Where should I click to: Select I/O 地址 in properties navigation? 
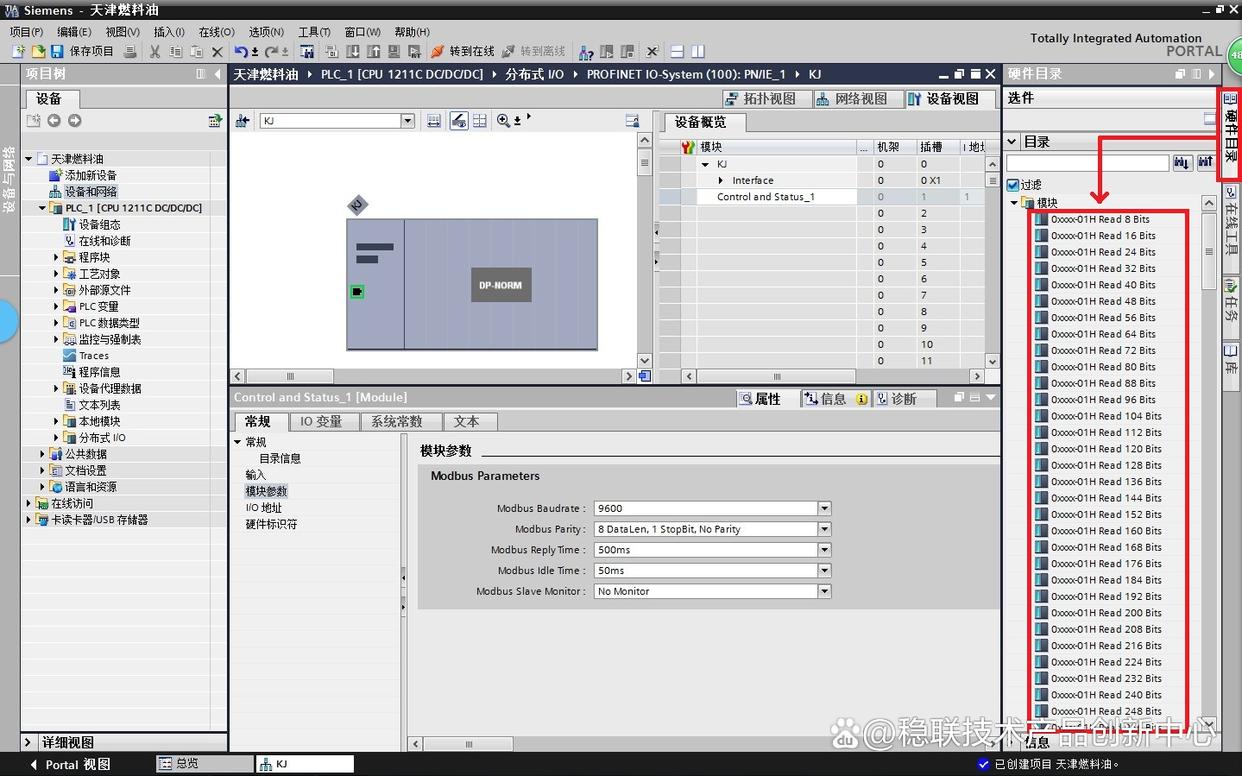tap(264, 508)
